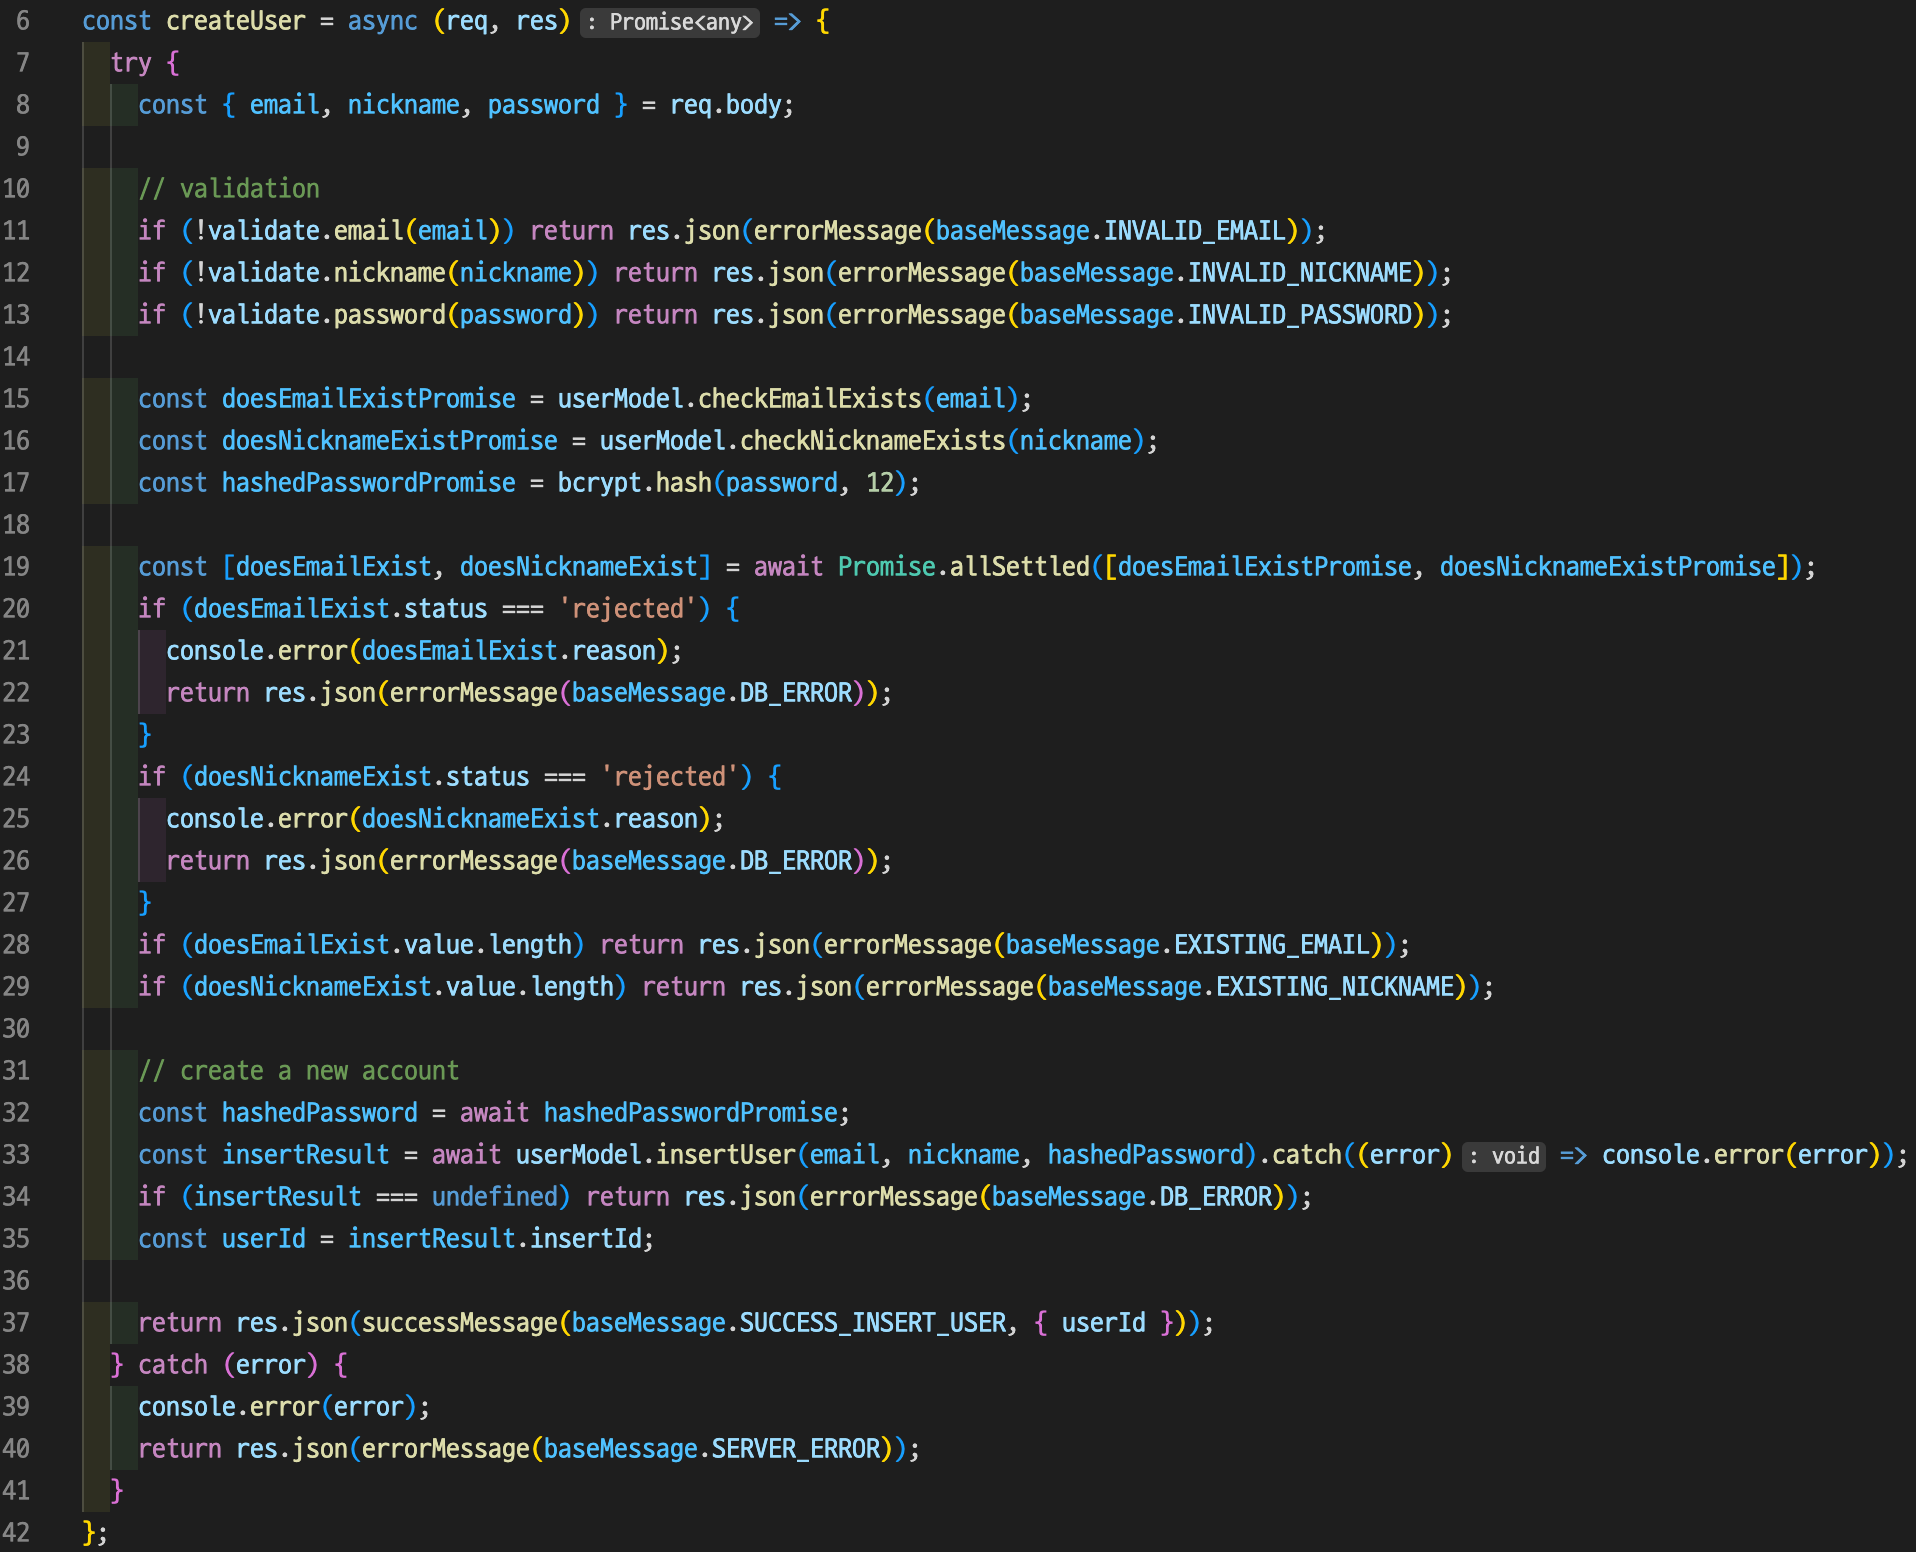Click line number 42 in the gutter
The height and width of the screenshot is (1552, 1916).
click(17, 1533)
